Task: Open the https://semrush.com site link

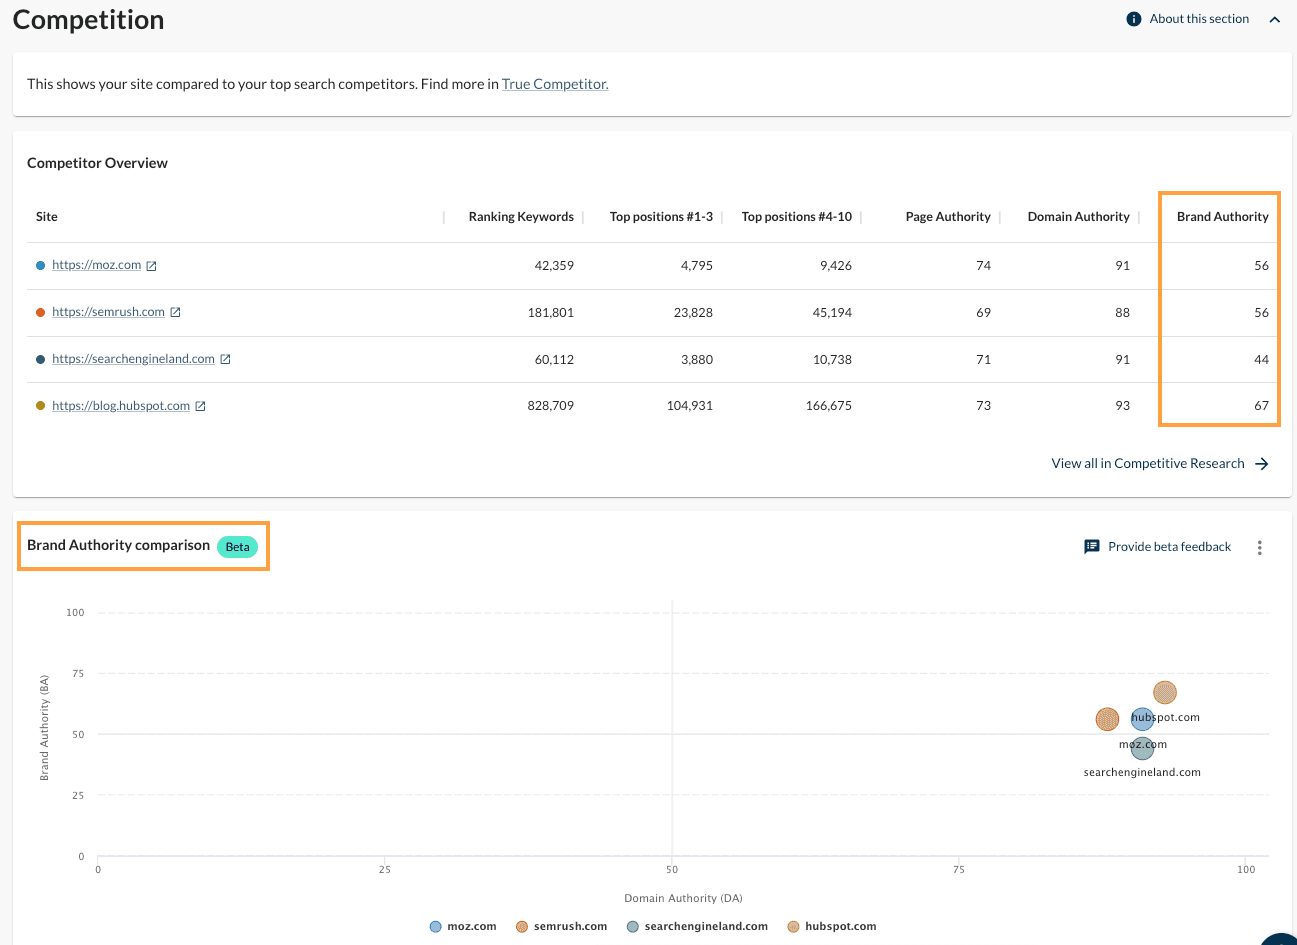Action: pyautogui.click(x=108, y=312)
